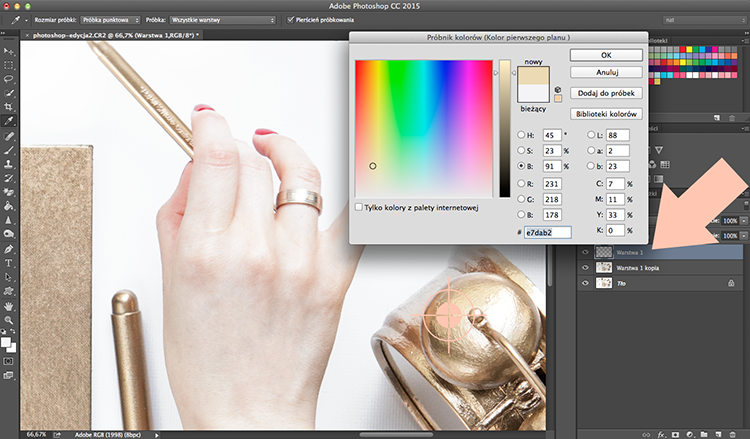Image resolution: width=750 pixels, height=439 pixels.
Task: Create new adjustment layer icon
Action: click(x=689, y=435)
